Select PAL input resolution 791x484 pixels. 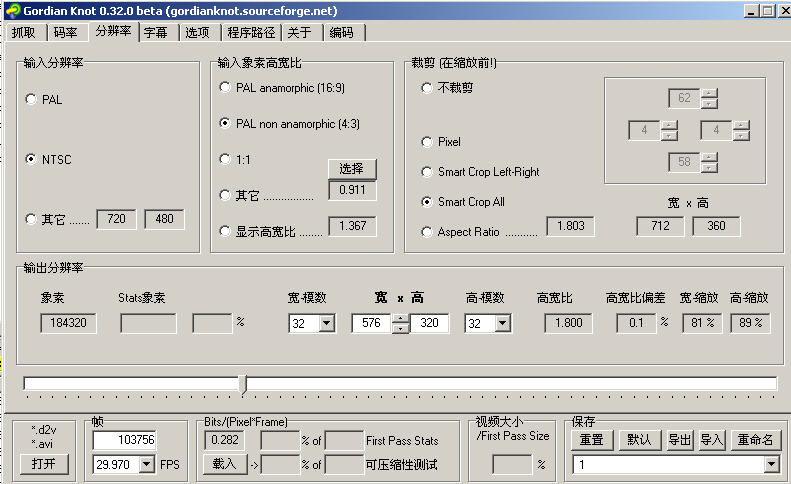[31, 99]
